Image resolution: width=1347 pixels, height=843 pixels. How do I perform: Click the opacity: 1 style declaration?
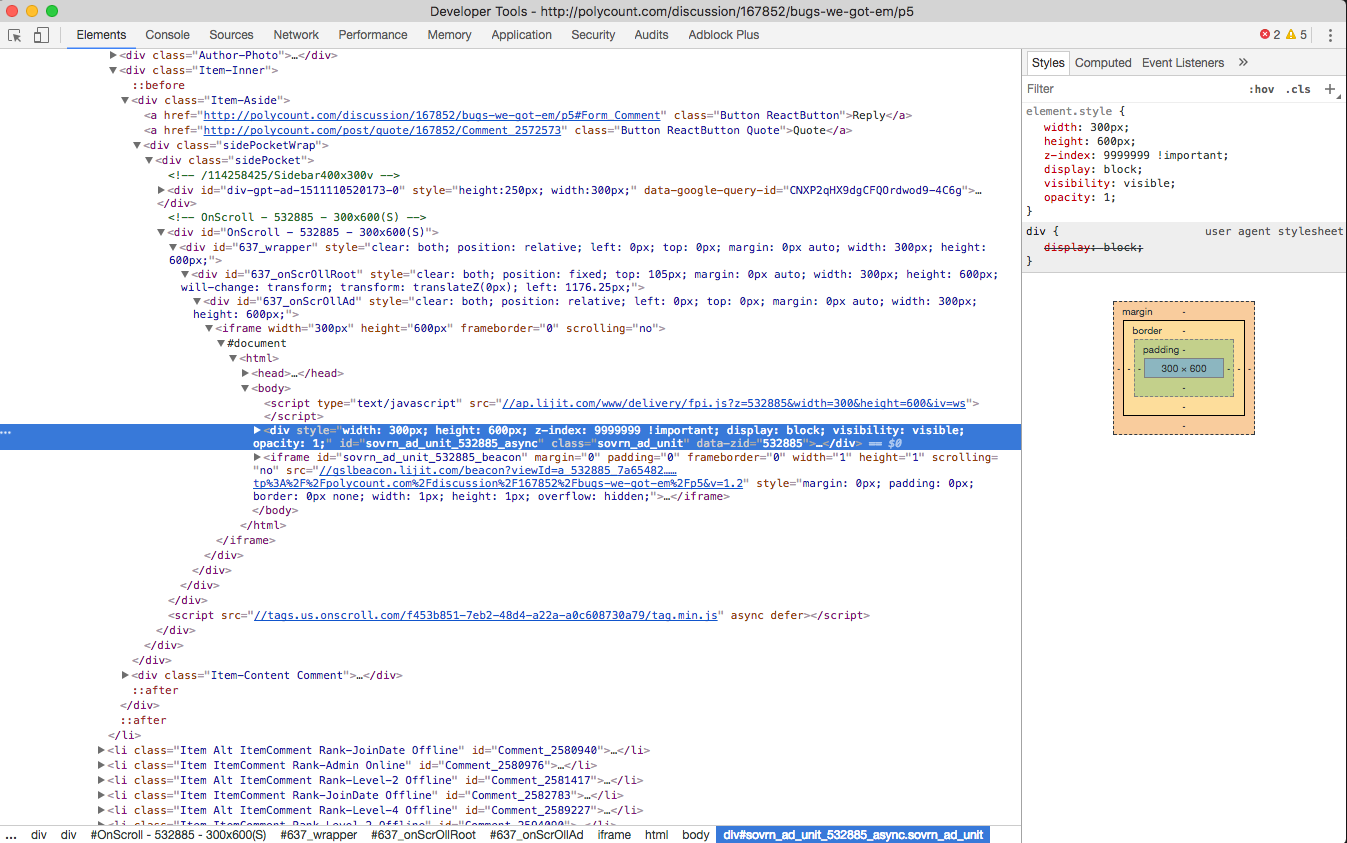point(1080,197)
